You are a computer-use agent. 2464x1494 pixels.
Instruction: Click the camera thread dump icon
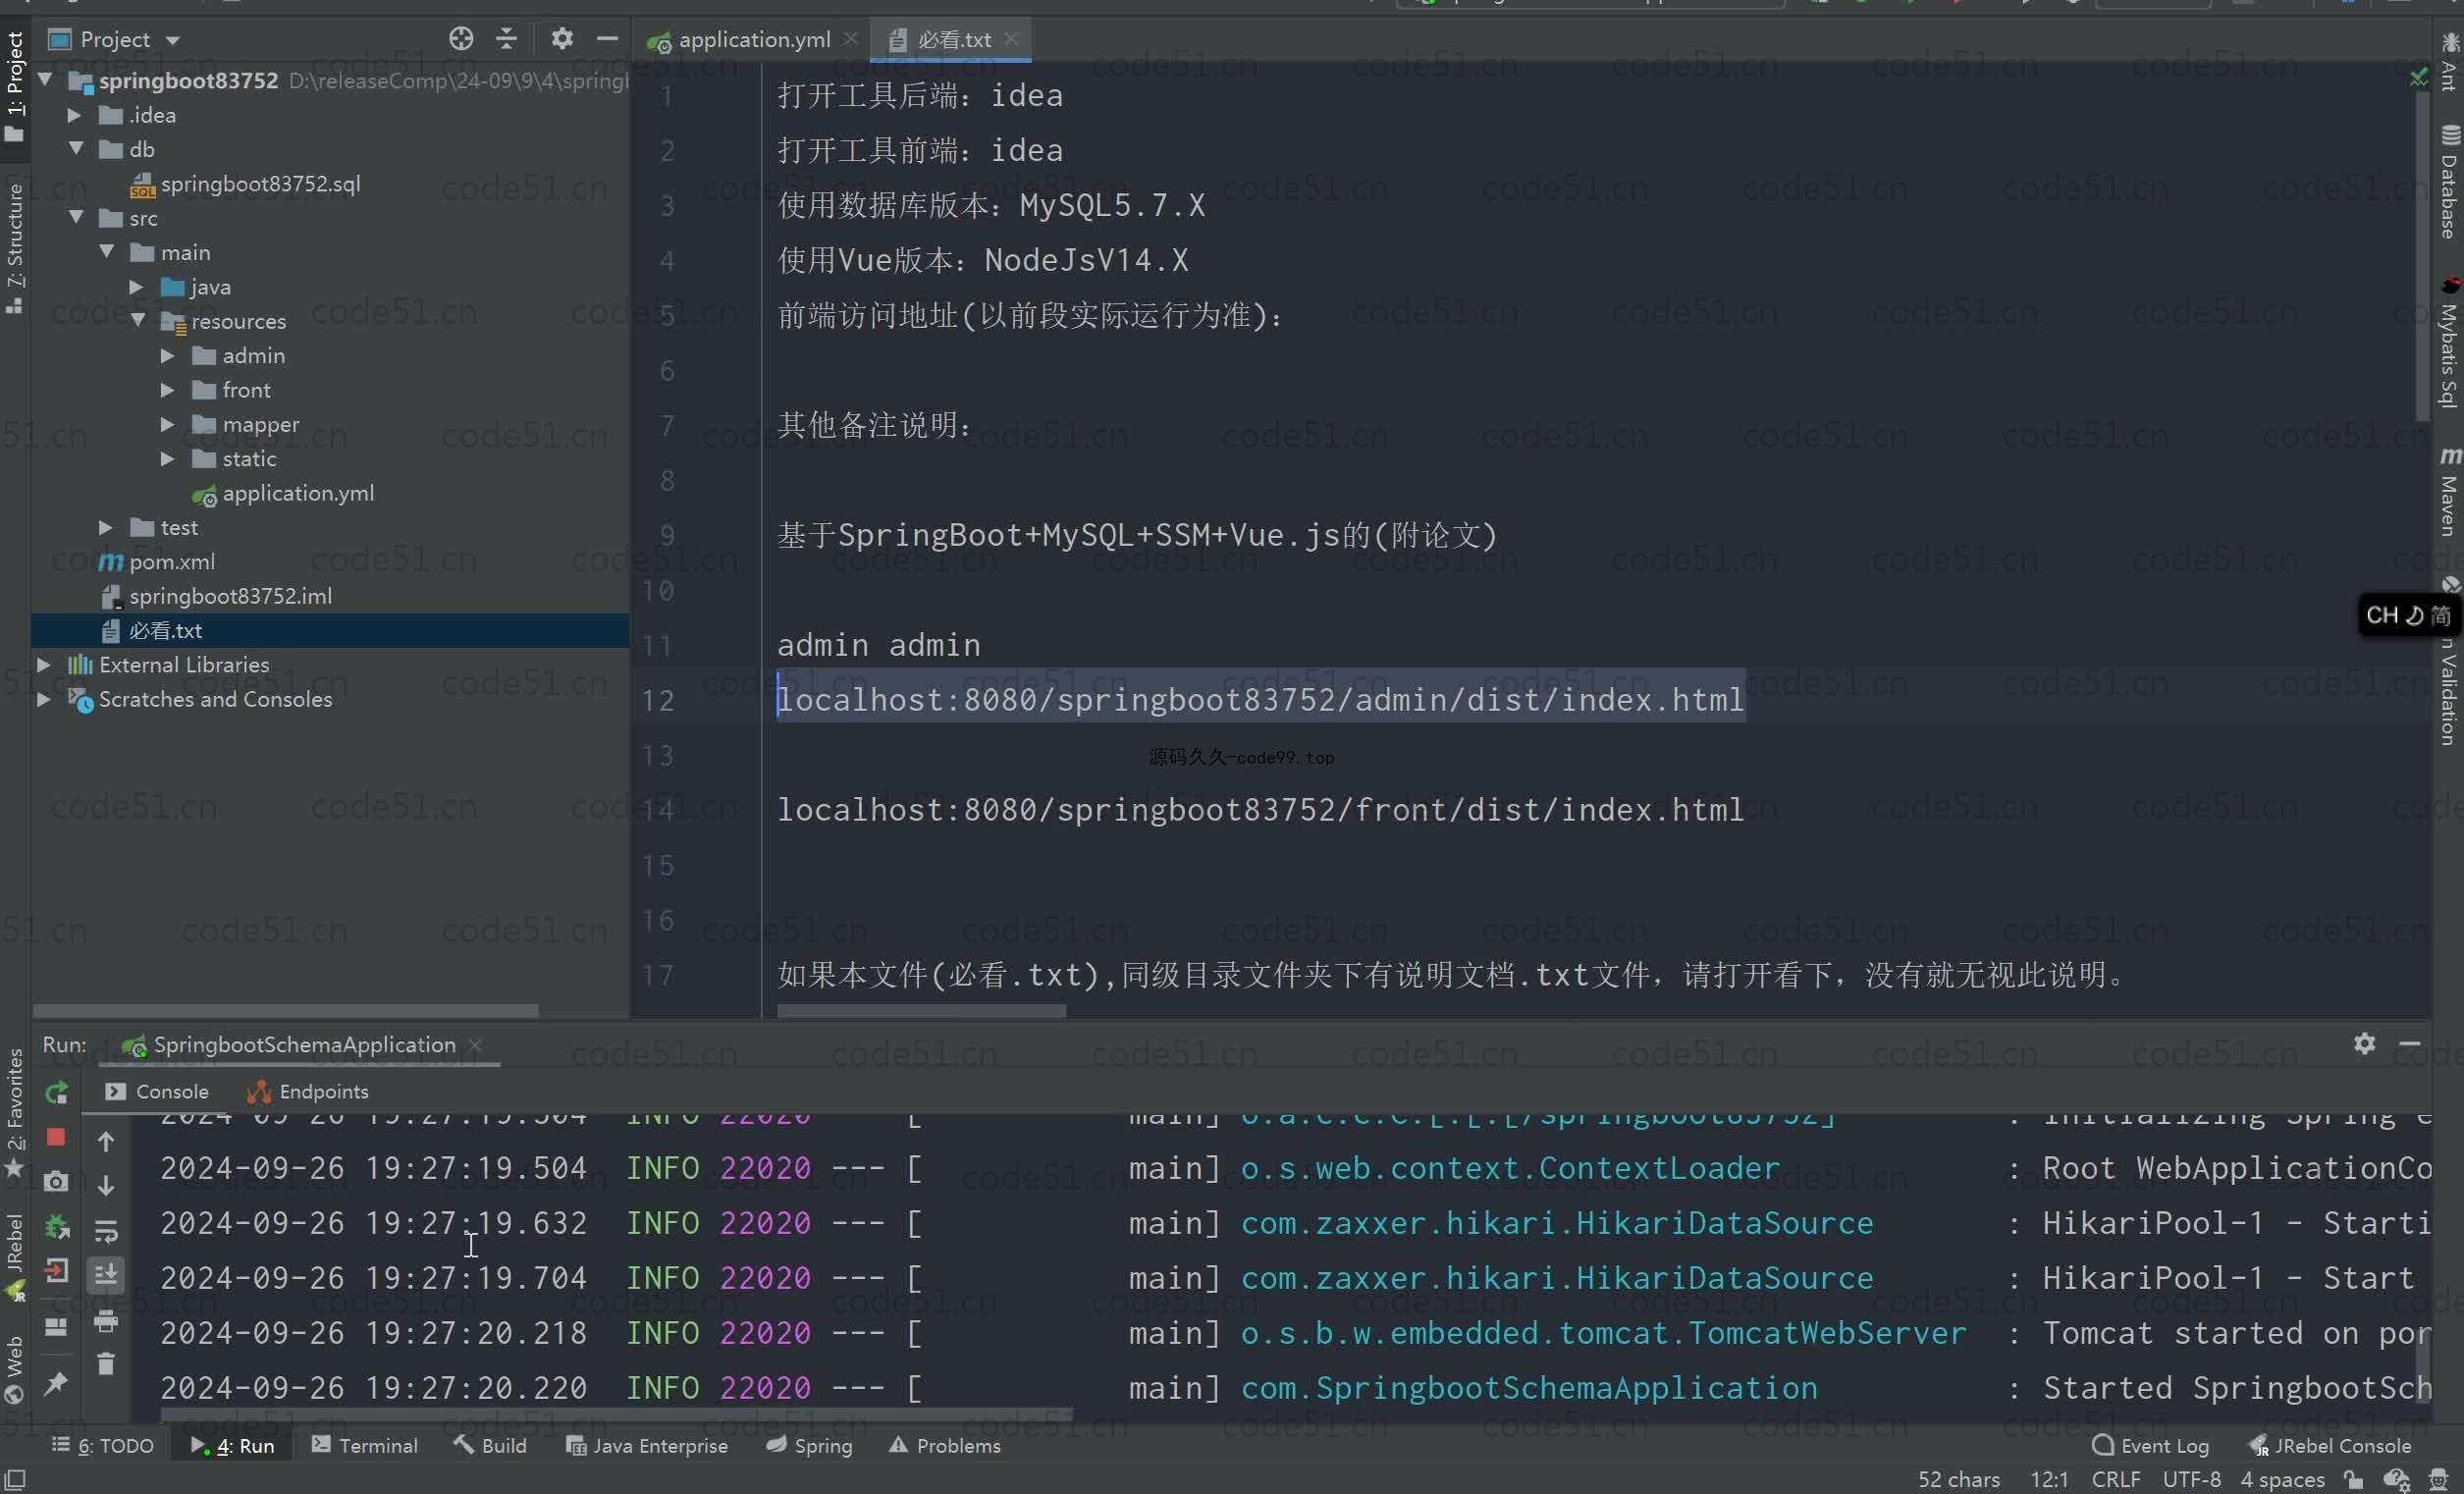pos(56,1182)
